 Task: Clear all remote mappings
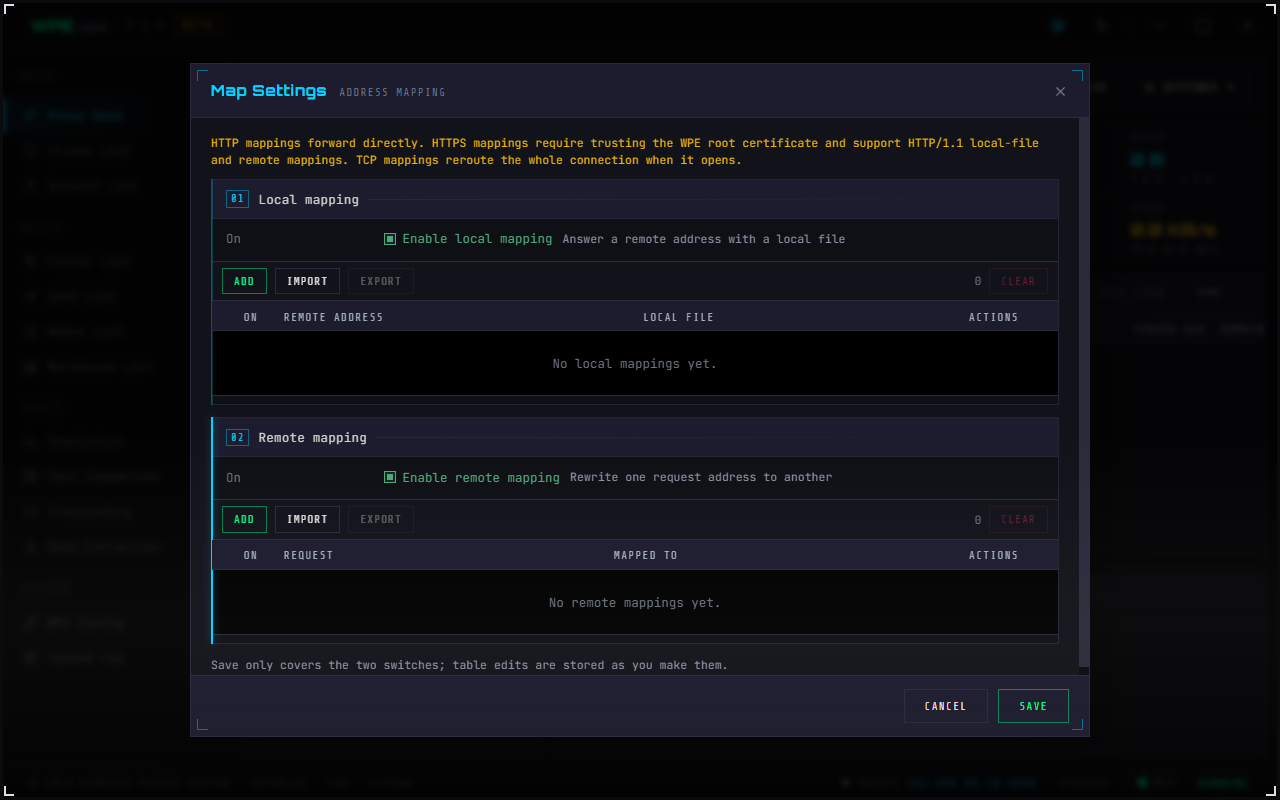1018,519
